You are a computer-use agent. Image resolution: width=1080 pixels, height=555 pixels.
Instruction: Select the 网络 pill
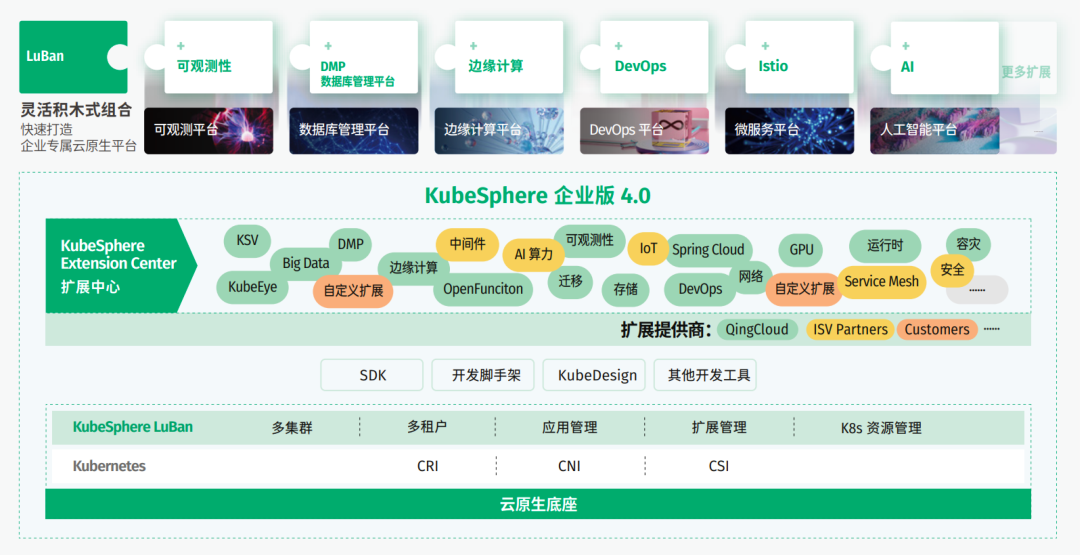point(751,277)
